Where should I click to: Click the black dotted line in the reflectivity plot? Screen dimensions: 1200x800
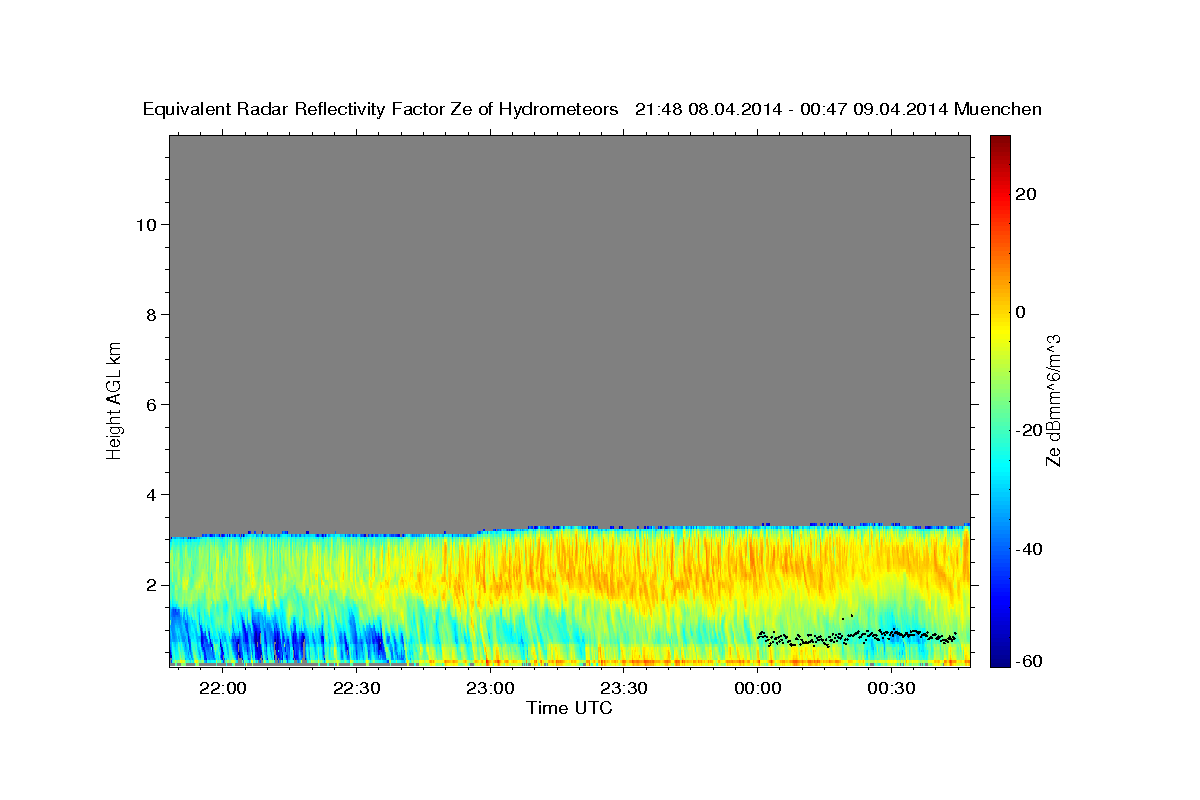tap(858, 636)
